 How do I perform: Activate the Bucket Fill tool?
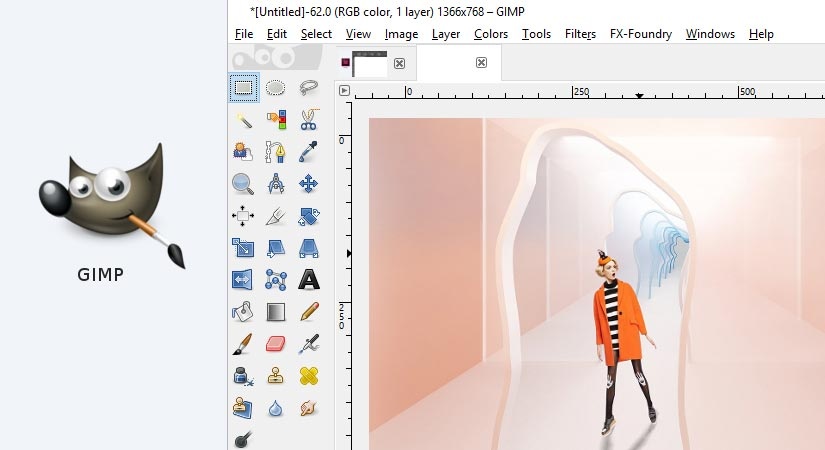pyautogui.click(x=244, y=312)
